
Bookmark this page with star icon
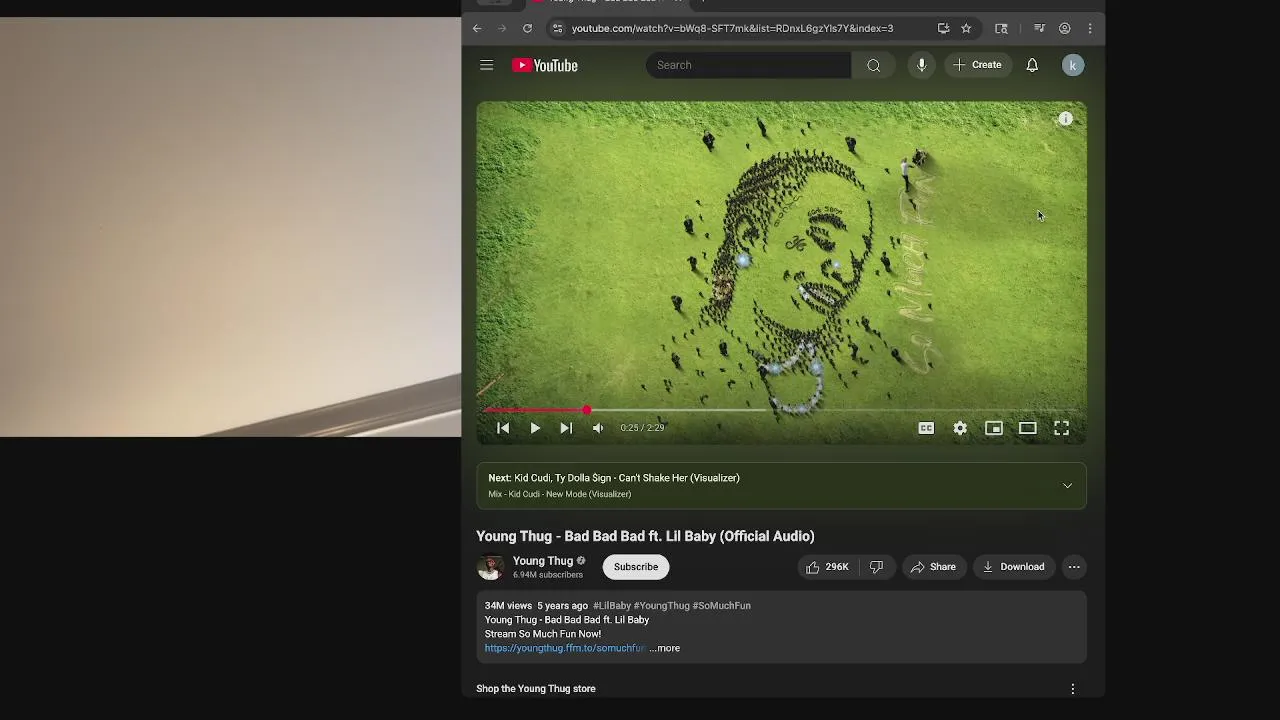click(966, 28)
